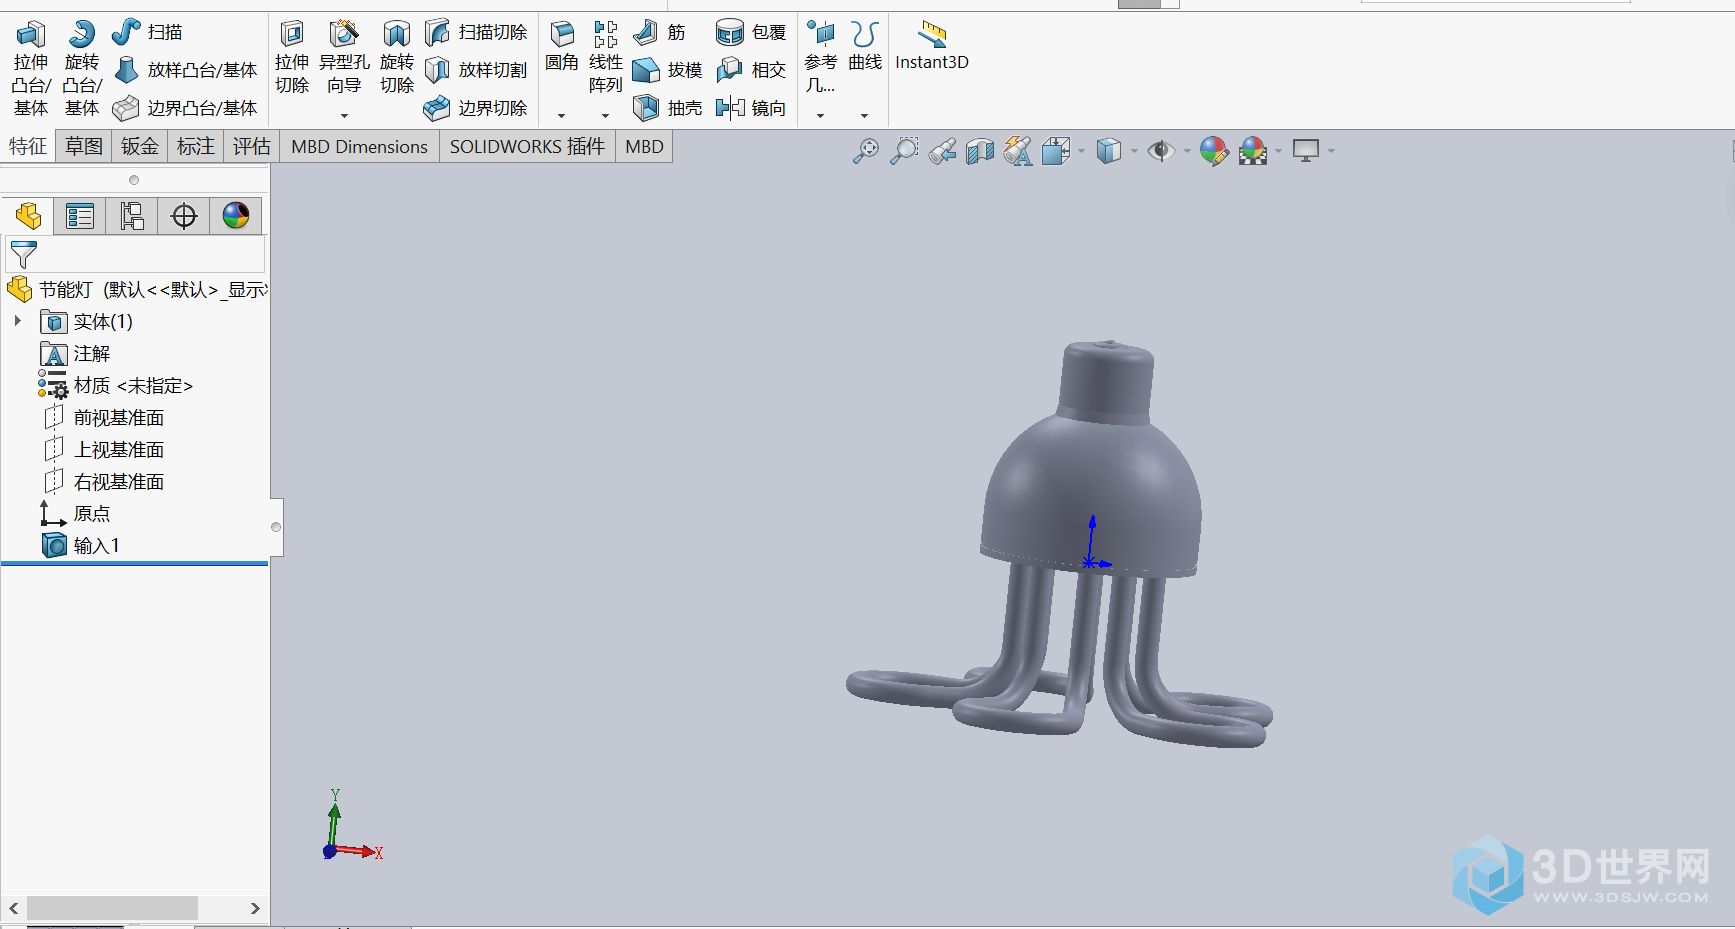This screenshot has height=929, width=1735.
Task: Choose the Boundary Boss/Base (边界凸台/基体) tool
Action: pos(185,108)
